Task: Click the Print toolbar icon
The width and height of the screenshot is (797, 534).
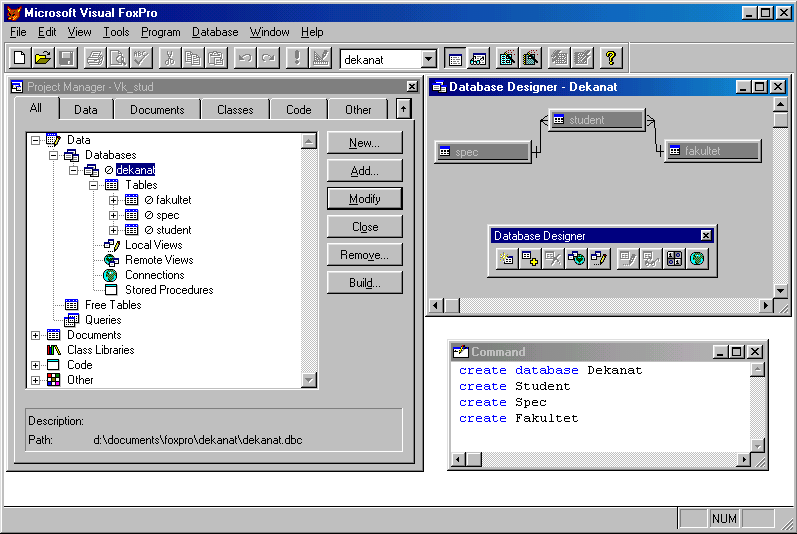Action: [x=95, y=58]
